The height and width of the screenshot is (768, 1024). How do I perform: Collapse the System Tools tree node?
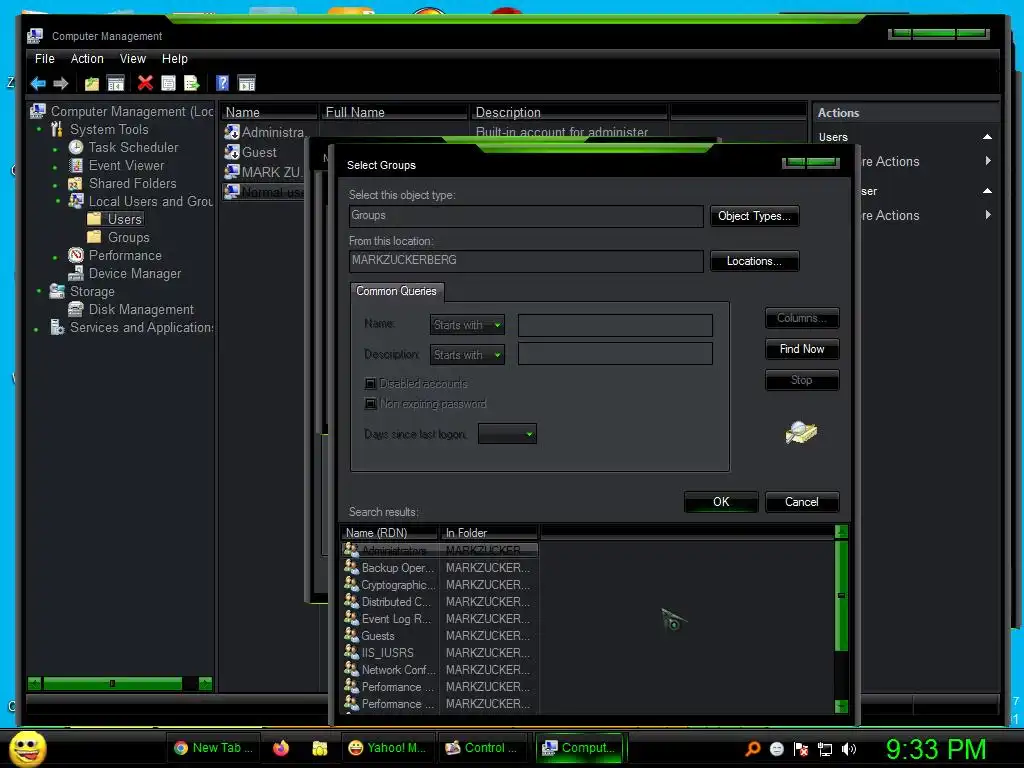pos(39,129)
